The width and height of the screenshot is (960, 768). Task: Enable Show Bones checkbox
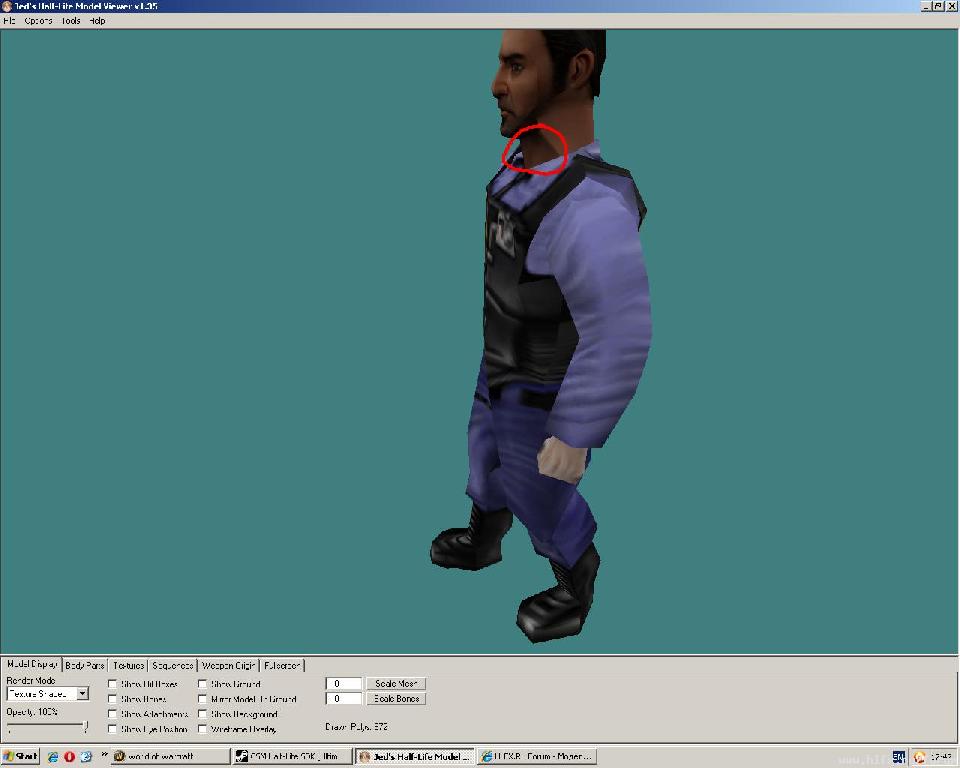[x=112, y=699]
